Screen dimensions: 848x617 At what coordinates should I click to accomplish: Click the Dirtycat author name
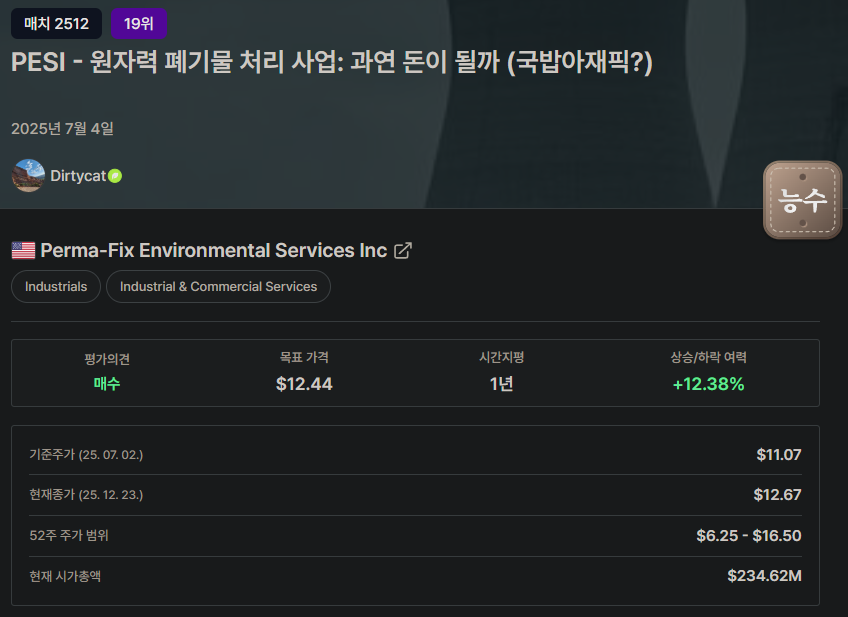(78, 176)
